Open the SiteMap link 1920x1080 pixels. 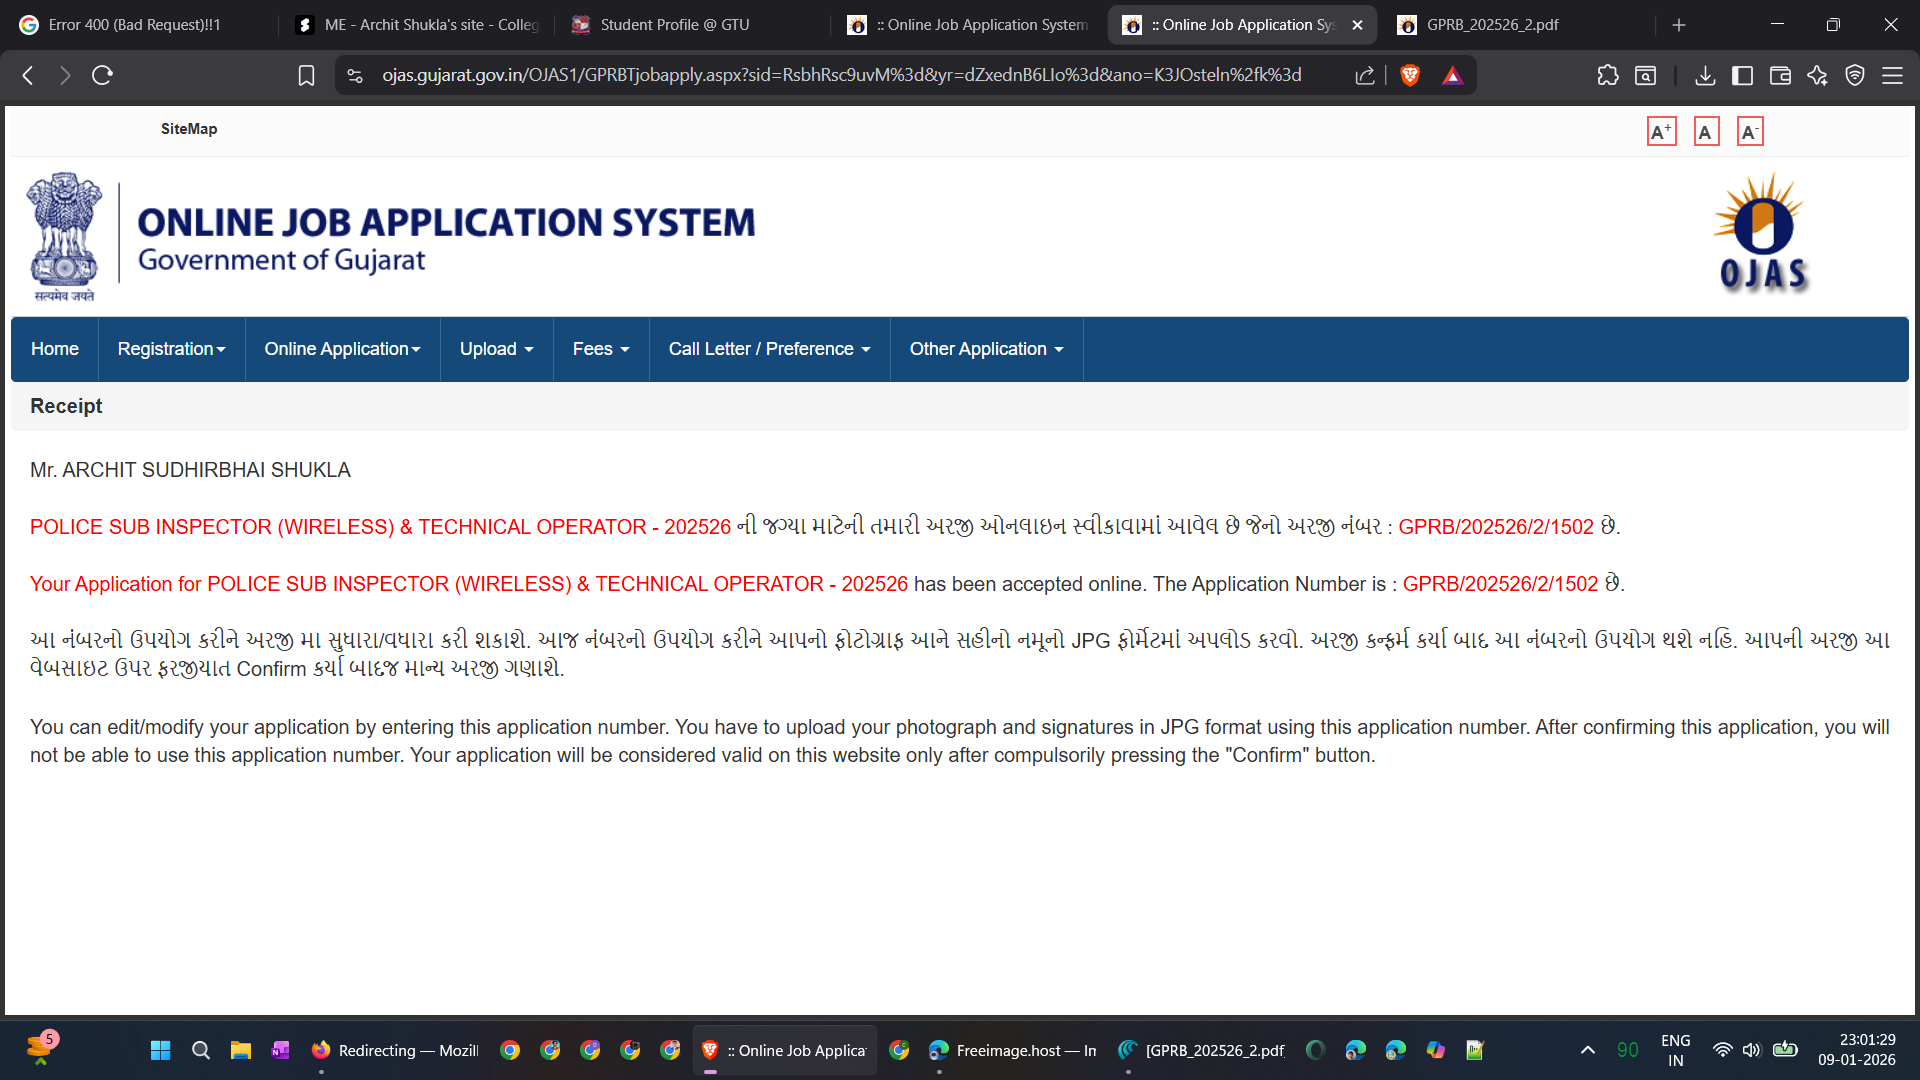[188, 129]
